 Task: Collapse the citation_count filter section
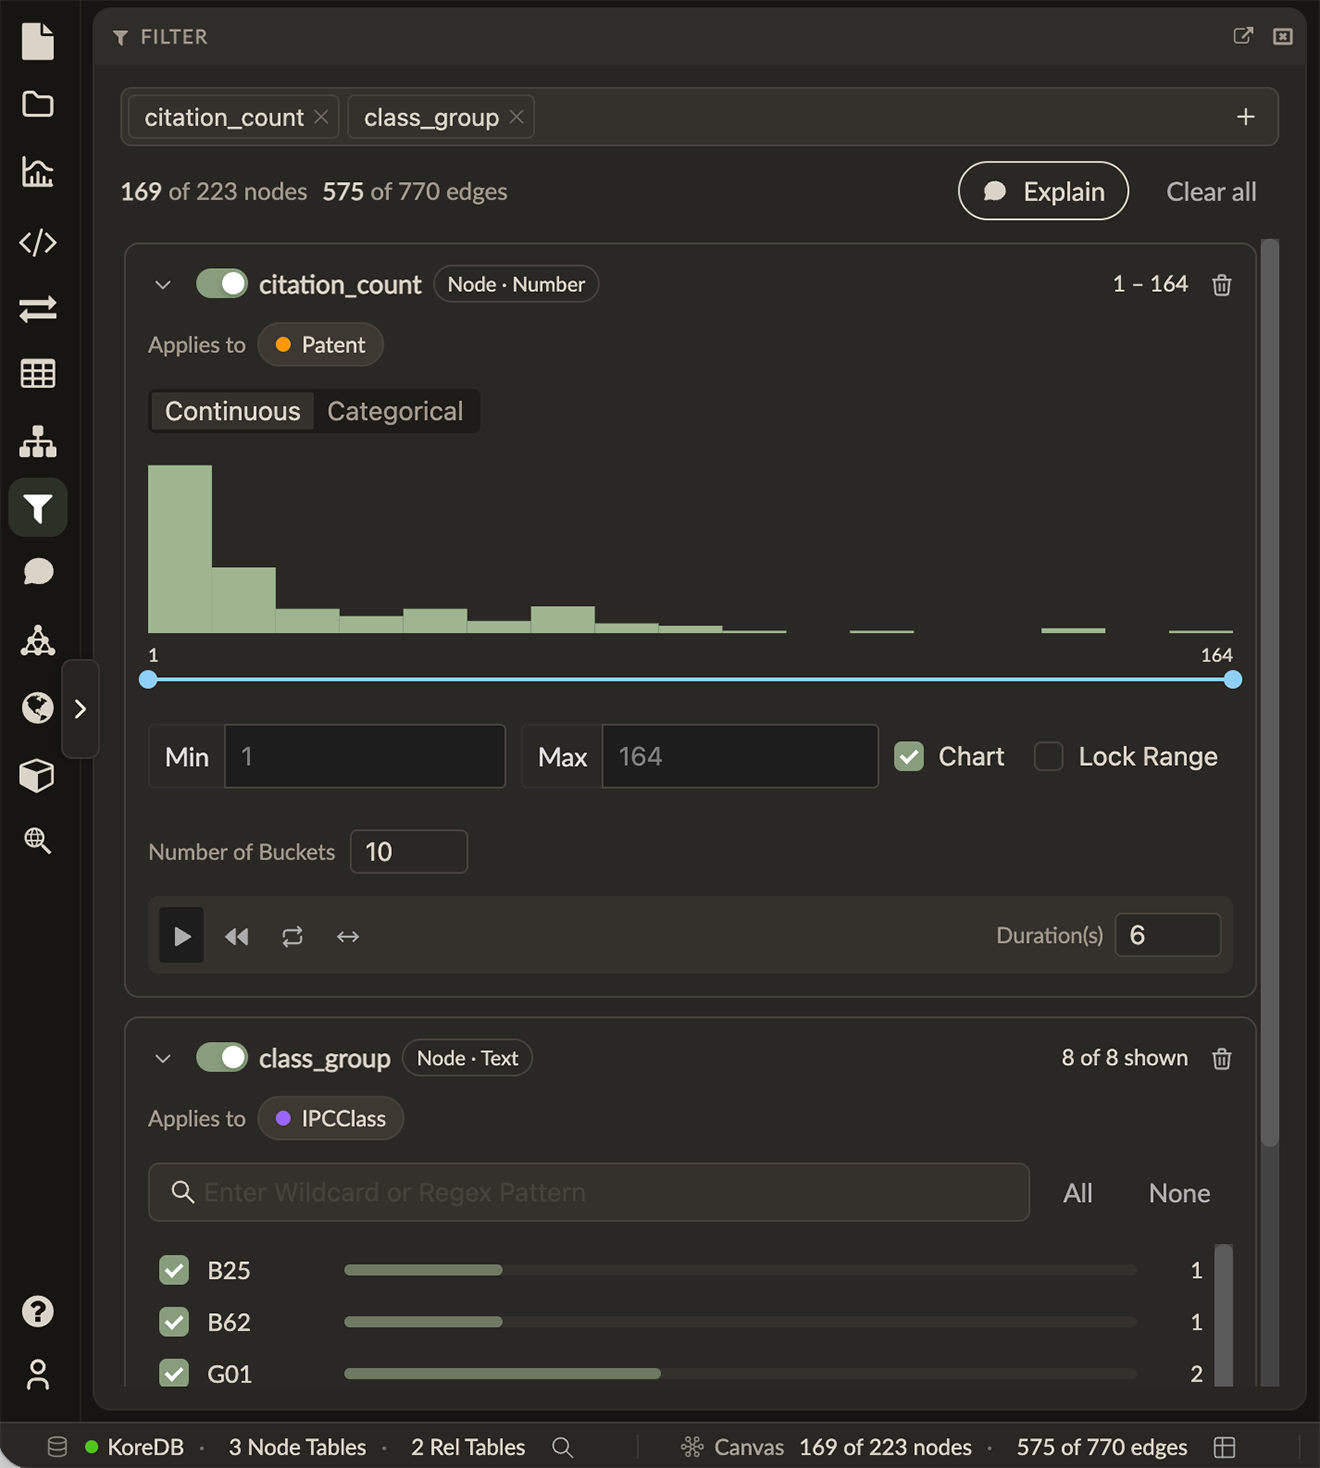pos(163,285)
